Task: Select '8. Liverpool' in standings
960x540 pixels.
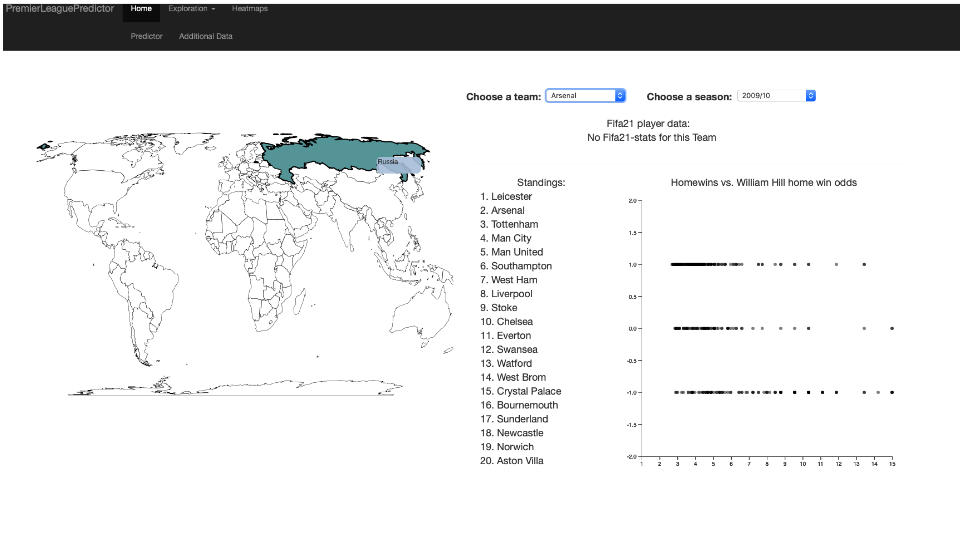Action: 506,294
